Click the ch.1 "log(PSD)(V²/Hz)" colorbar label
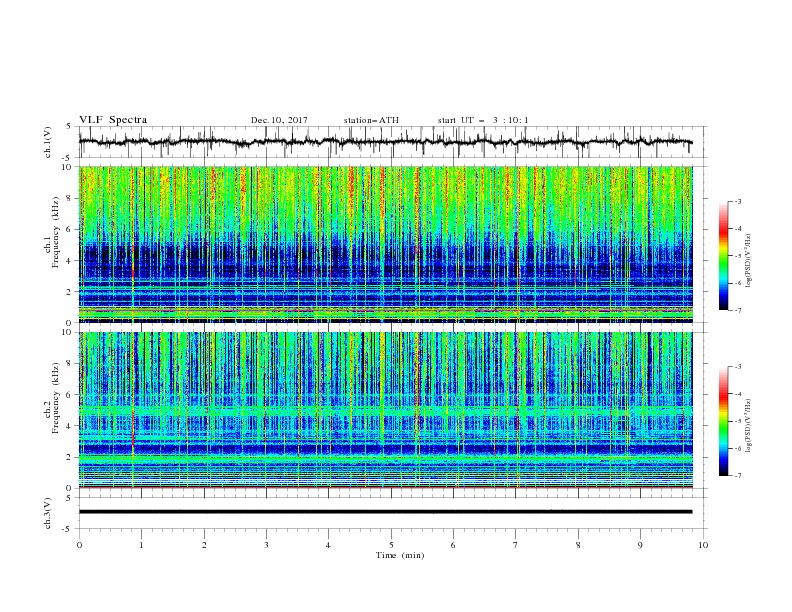Image resolution: width=792 pixels, height=612 pixels. 750,261
